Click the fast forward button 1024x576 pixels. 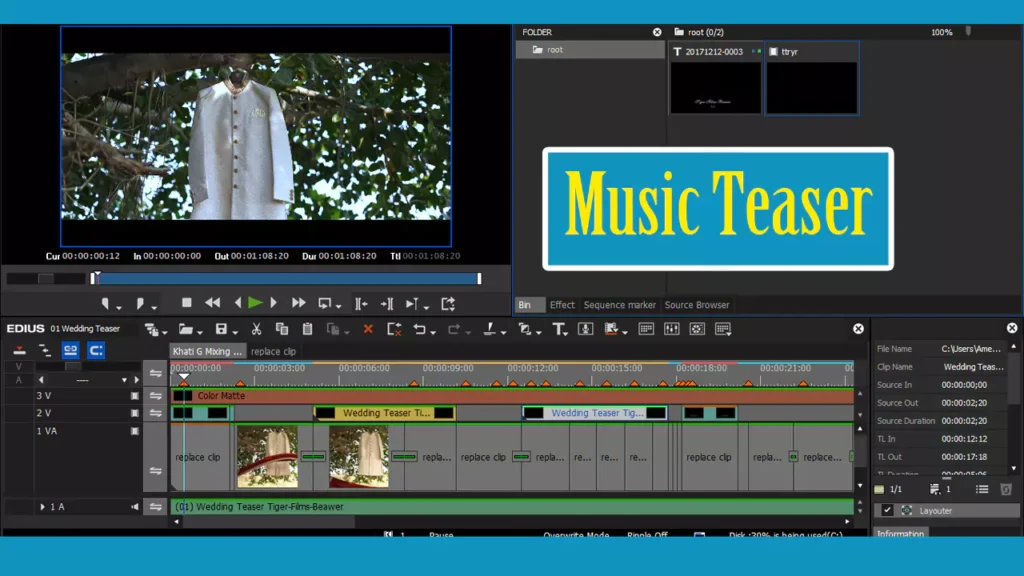[x=298, y=303]
